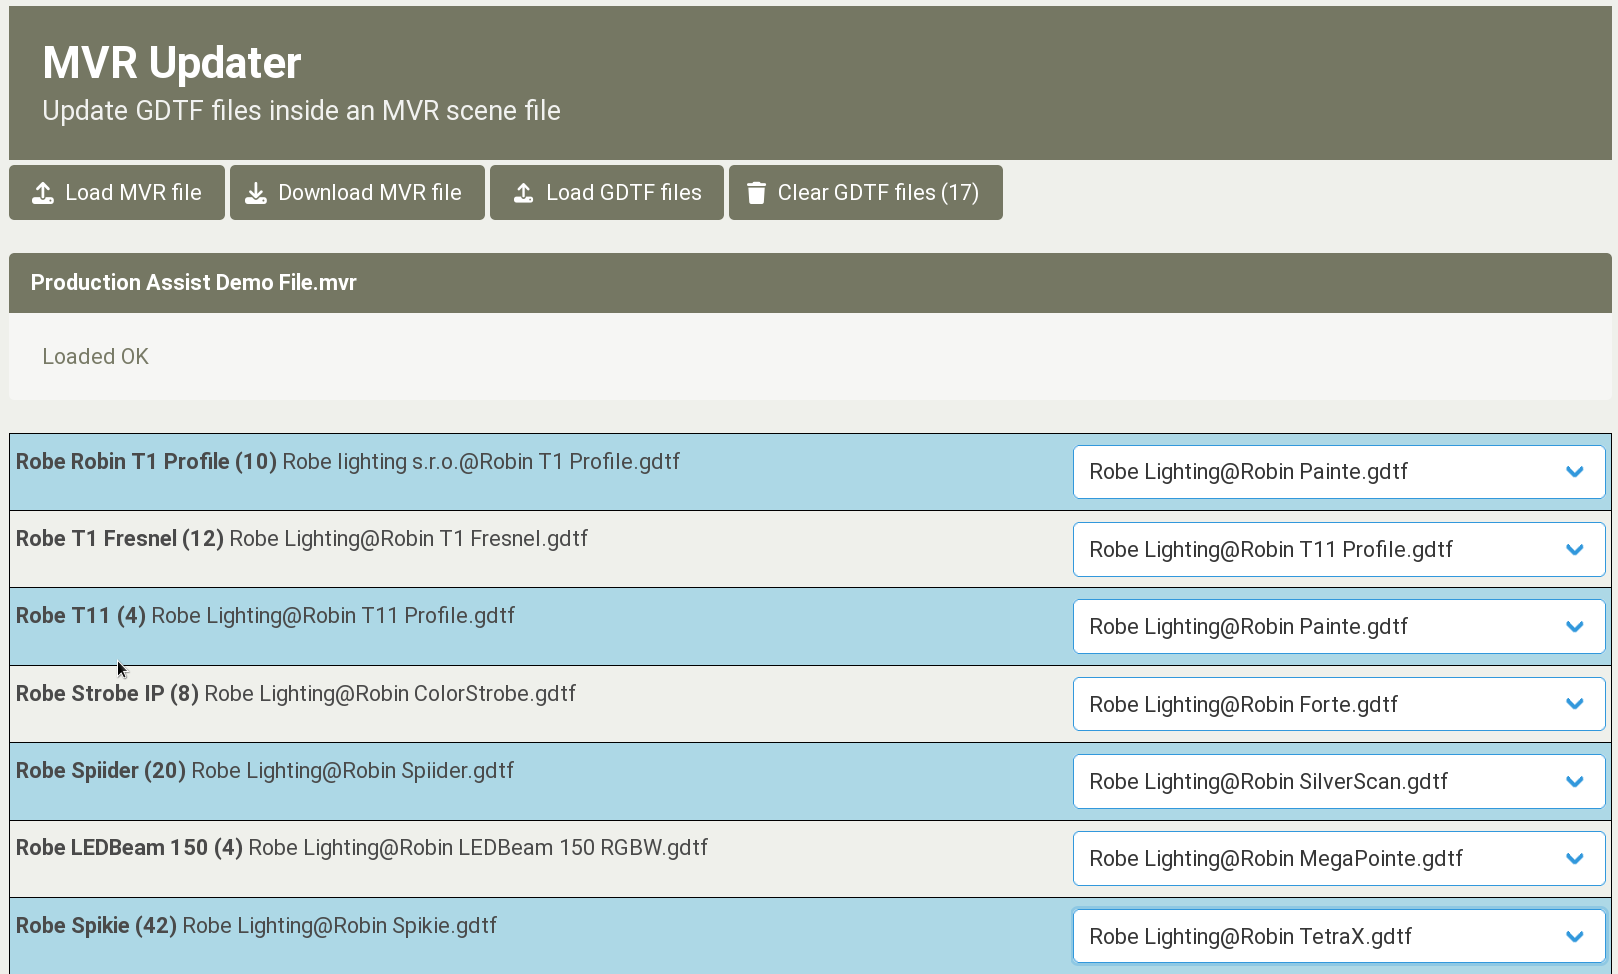This screenshot has height=974, width=1618.
Task: Open the dropdown for Robe T1 Fresnel row
Action: point(1339,550)
